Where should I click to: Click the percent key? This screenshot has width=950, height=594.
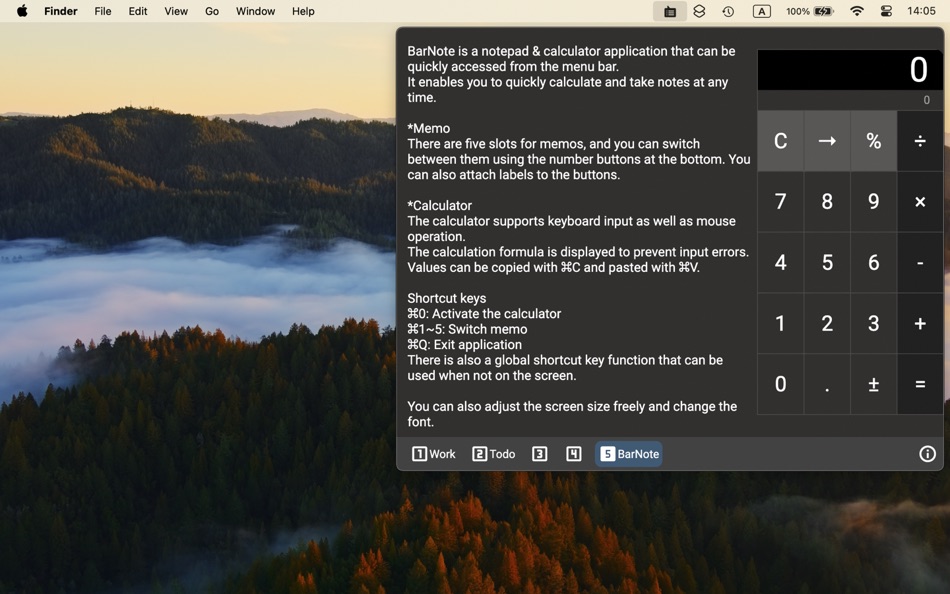873,141
